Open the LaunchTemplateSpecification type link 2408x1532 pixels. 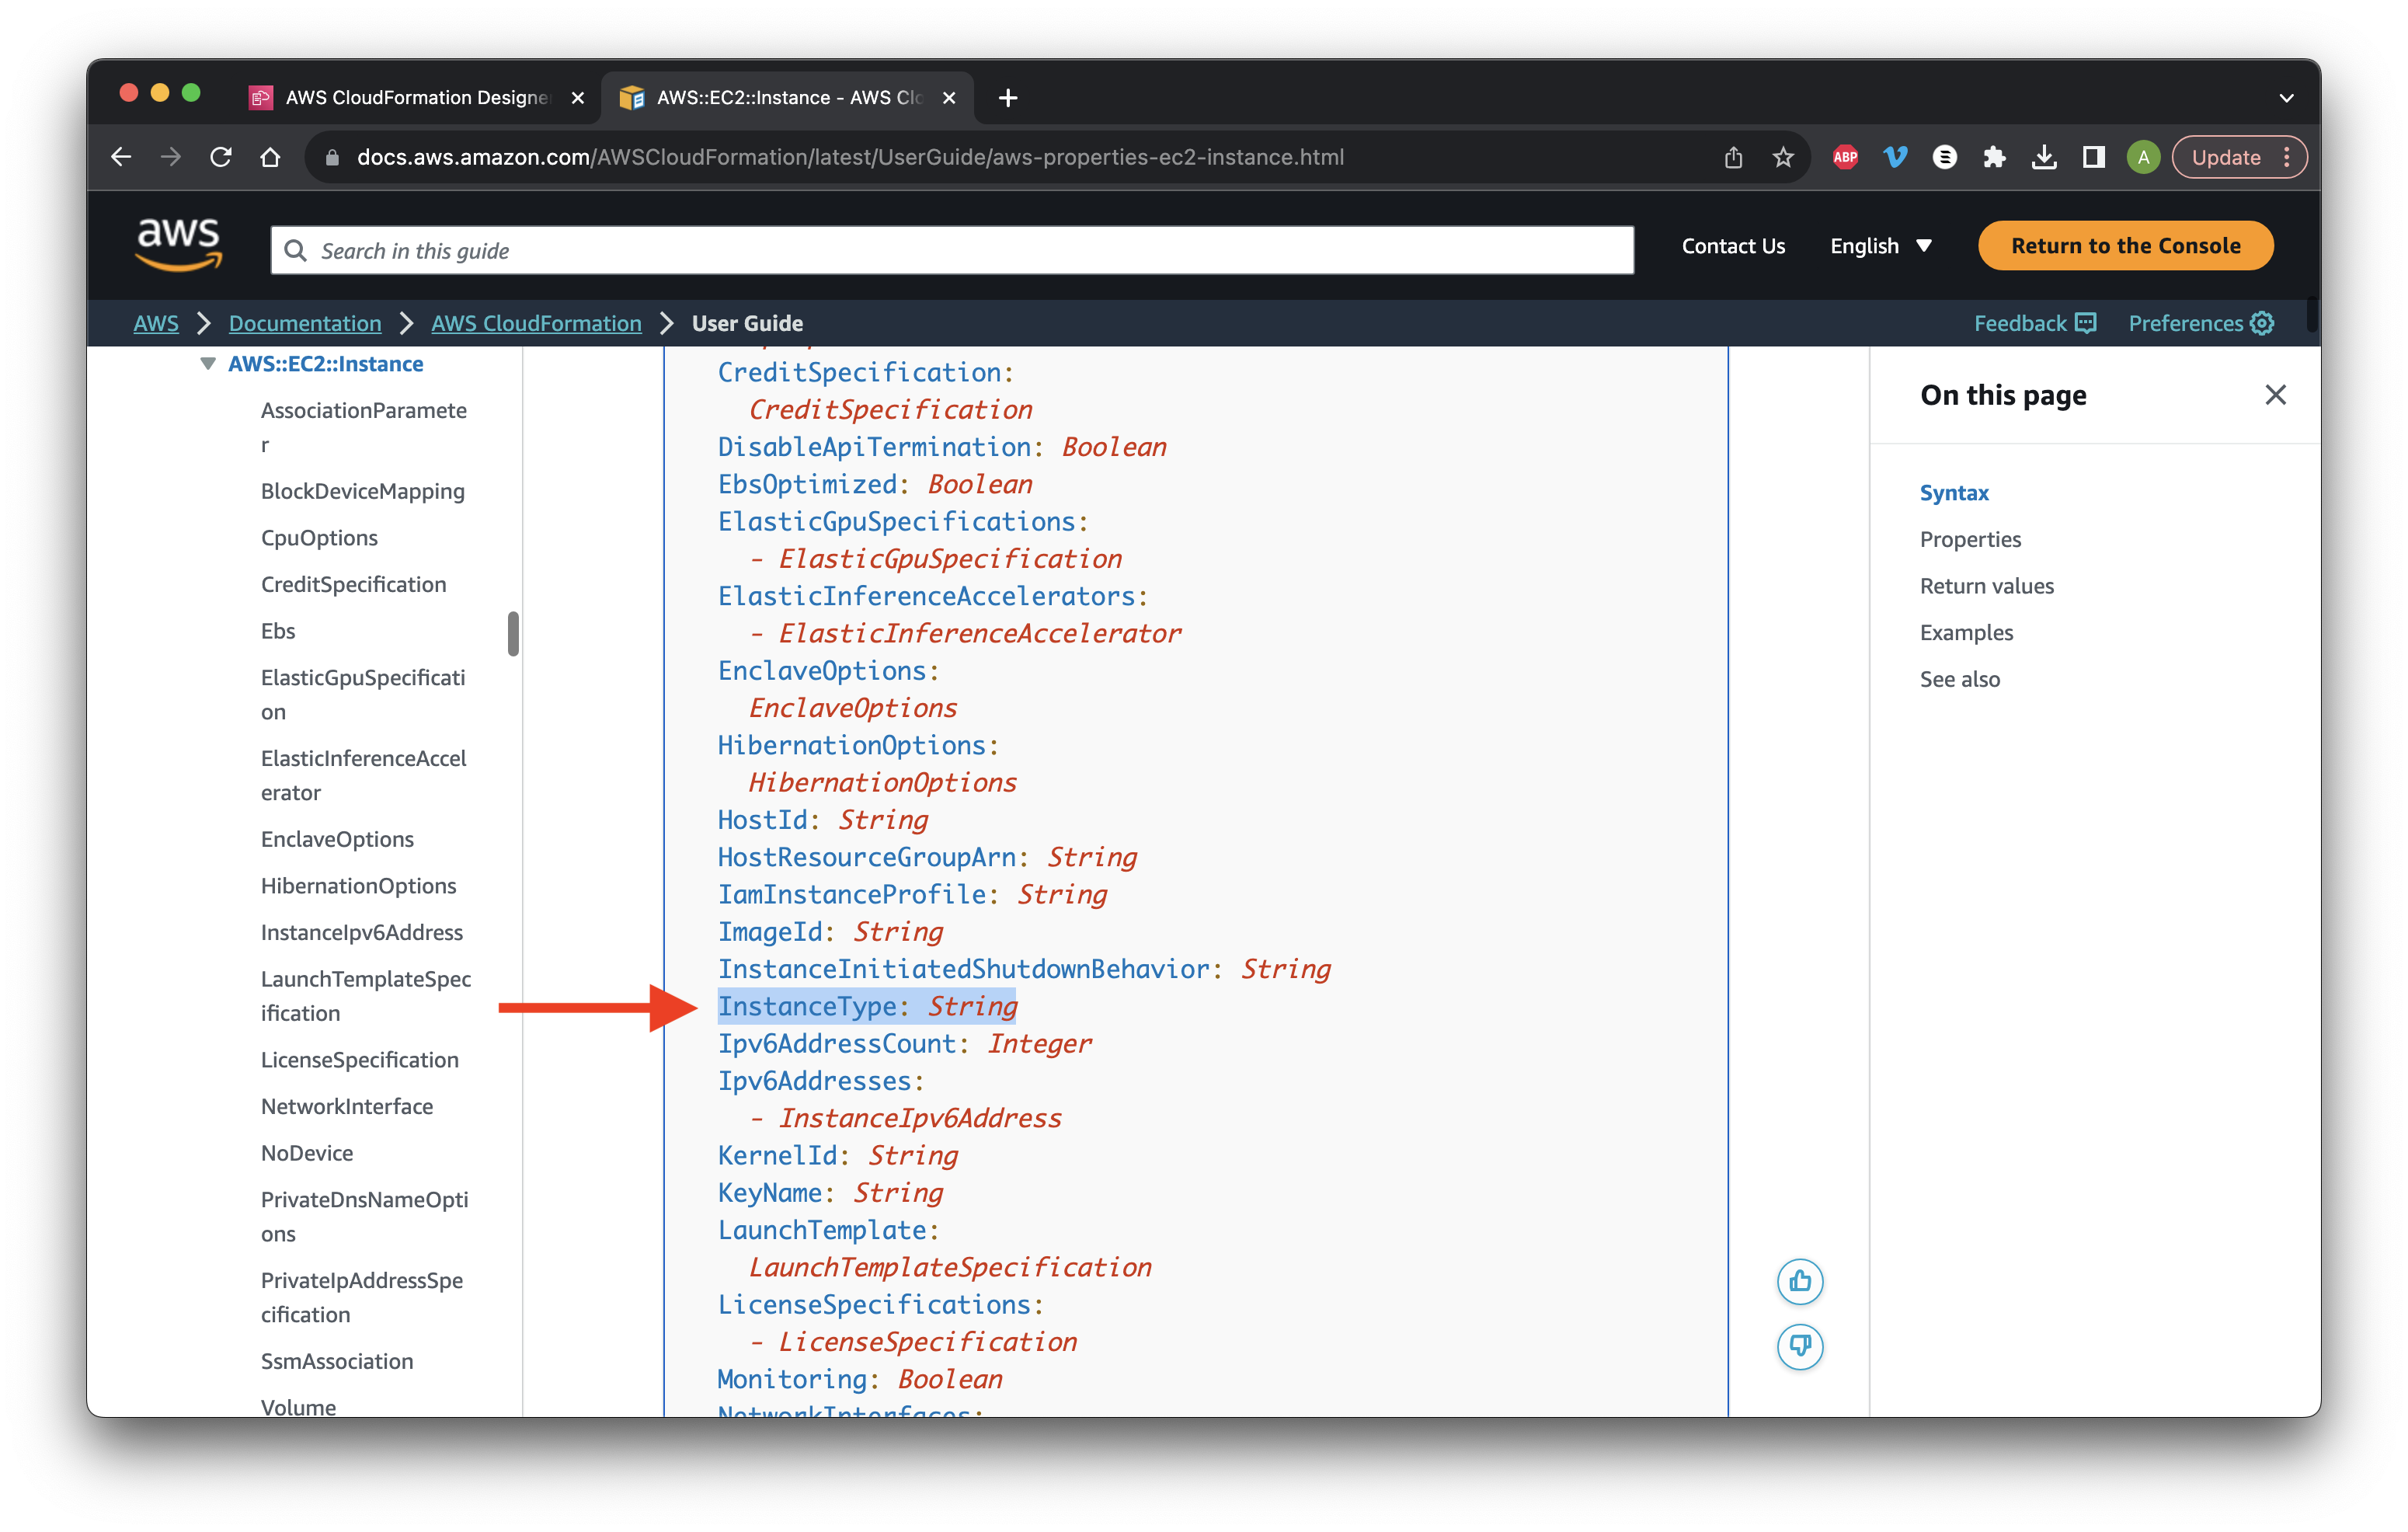pyautogui.click(x=949, y=1267)
